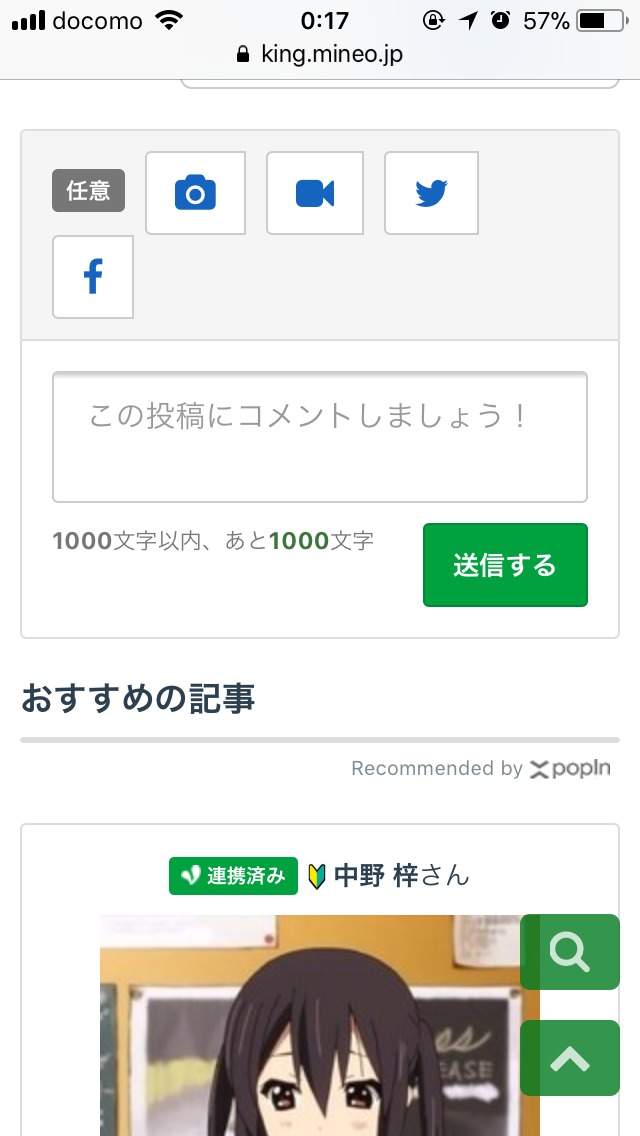This screenshot has width=640, height=1136.
Task: Tap the clock showing 0:17 in status bar
Action: coord(324,20)
